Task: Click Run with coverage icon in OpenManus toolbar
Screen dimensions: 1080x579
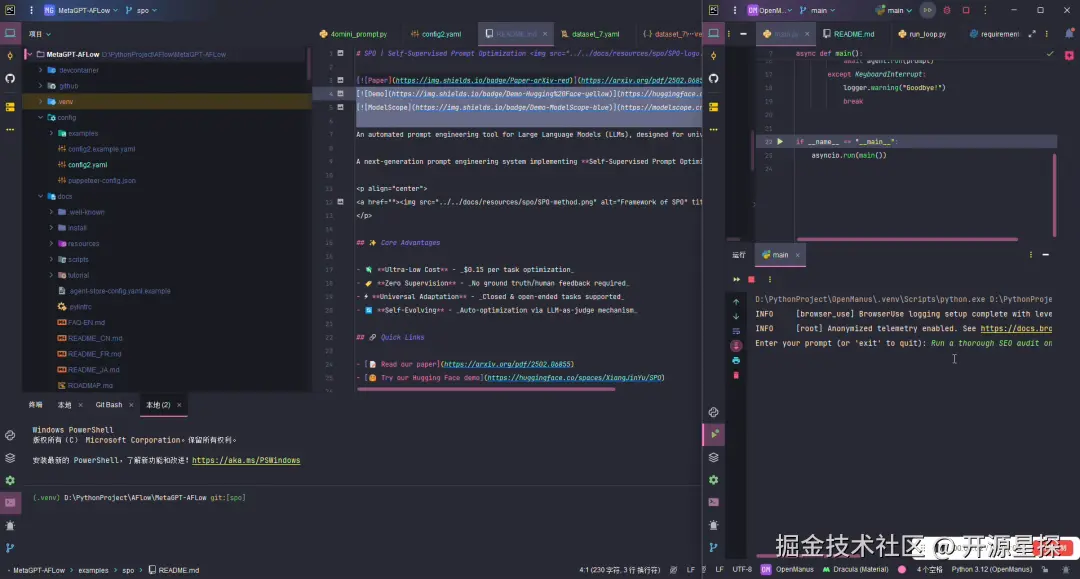Action: [x=928, y=10]
